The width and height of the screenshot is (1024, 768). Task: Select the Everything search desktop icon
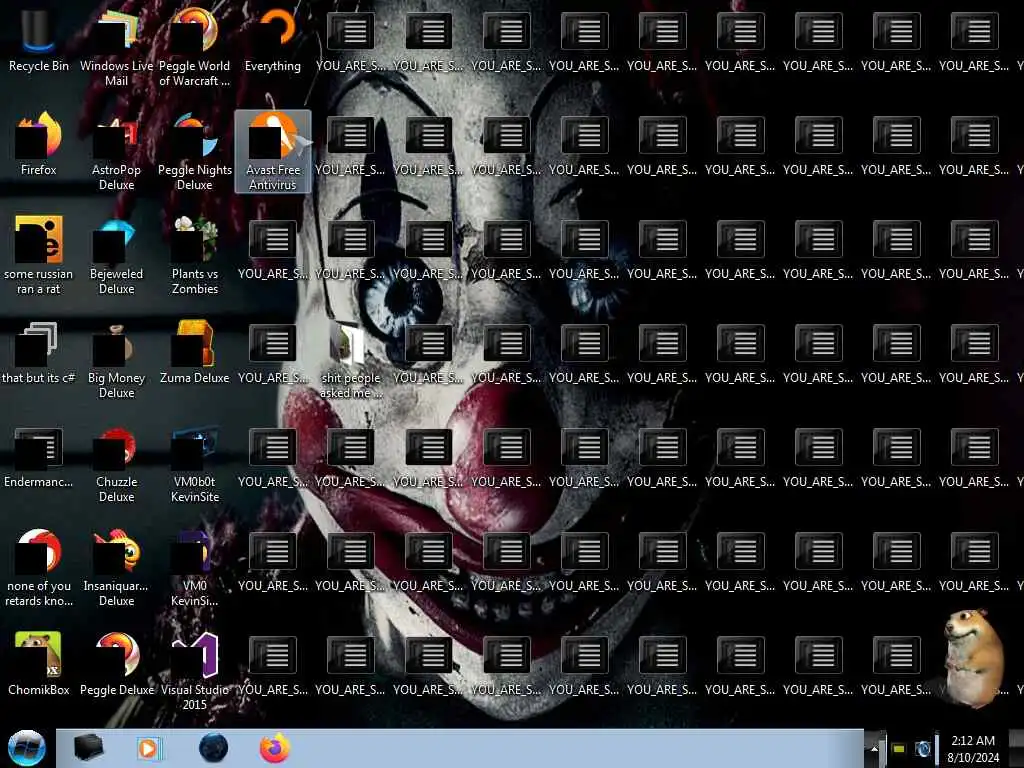(x=273, y=40)
